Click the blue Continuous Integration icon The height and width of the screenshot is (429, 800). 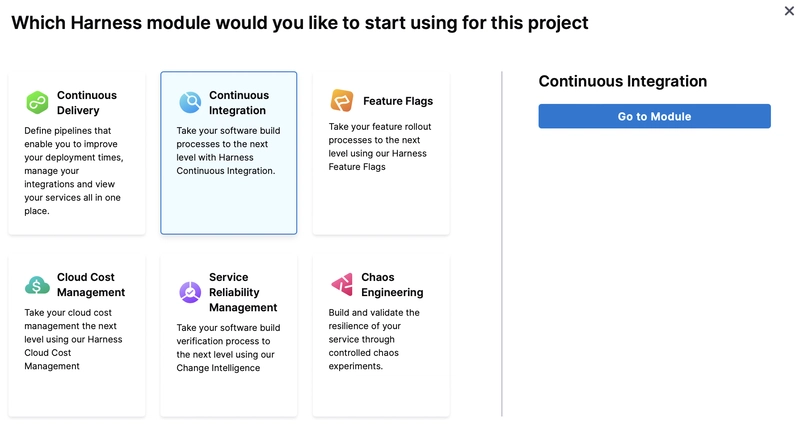190,103
